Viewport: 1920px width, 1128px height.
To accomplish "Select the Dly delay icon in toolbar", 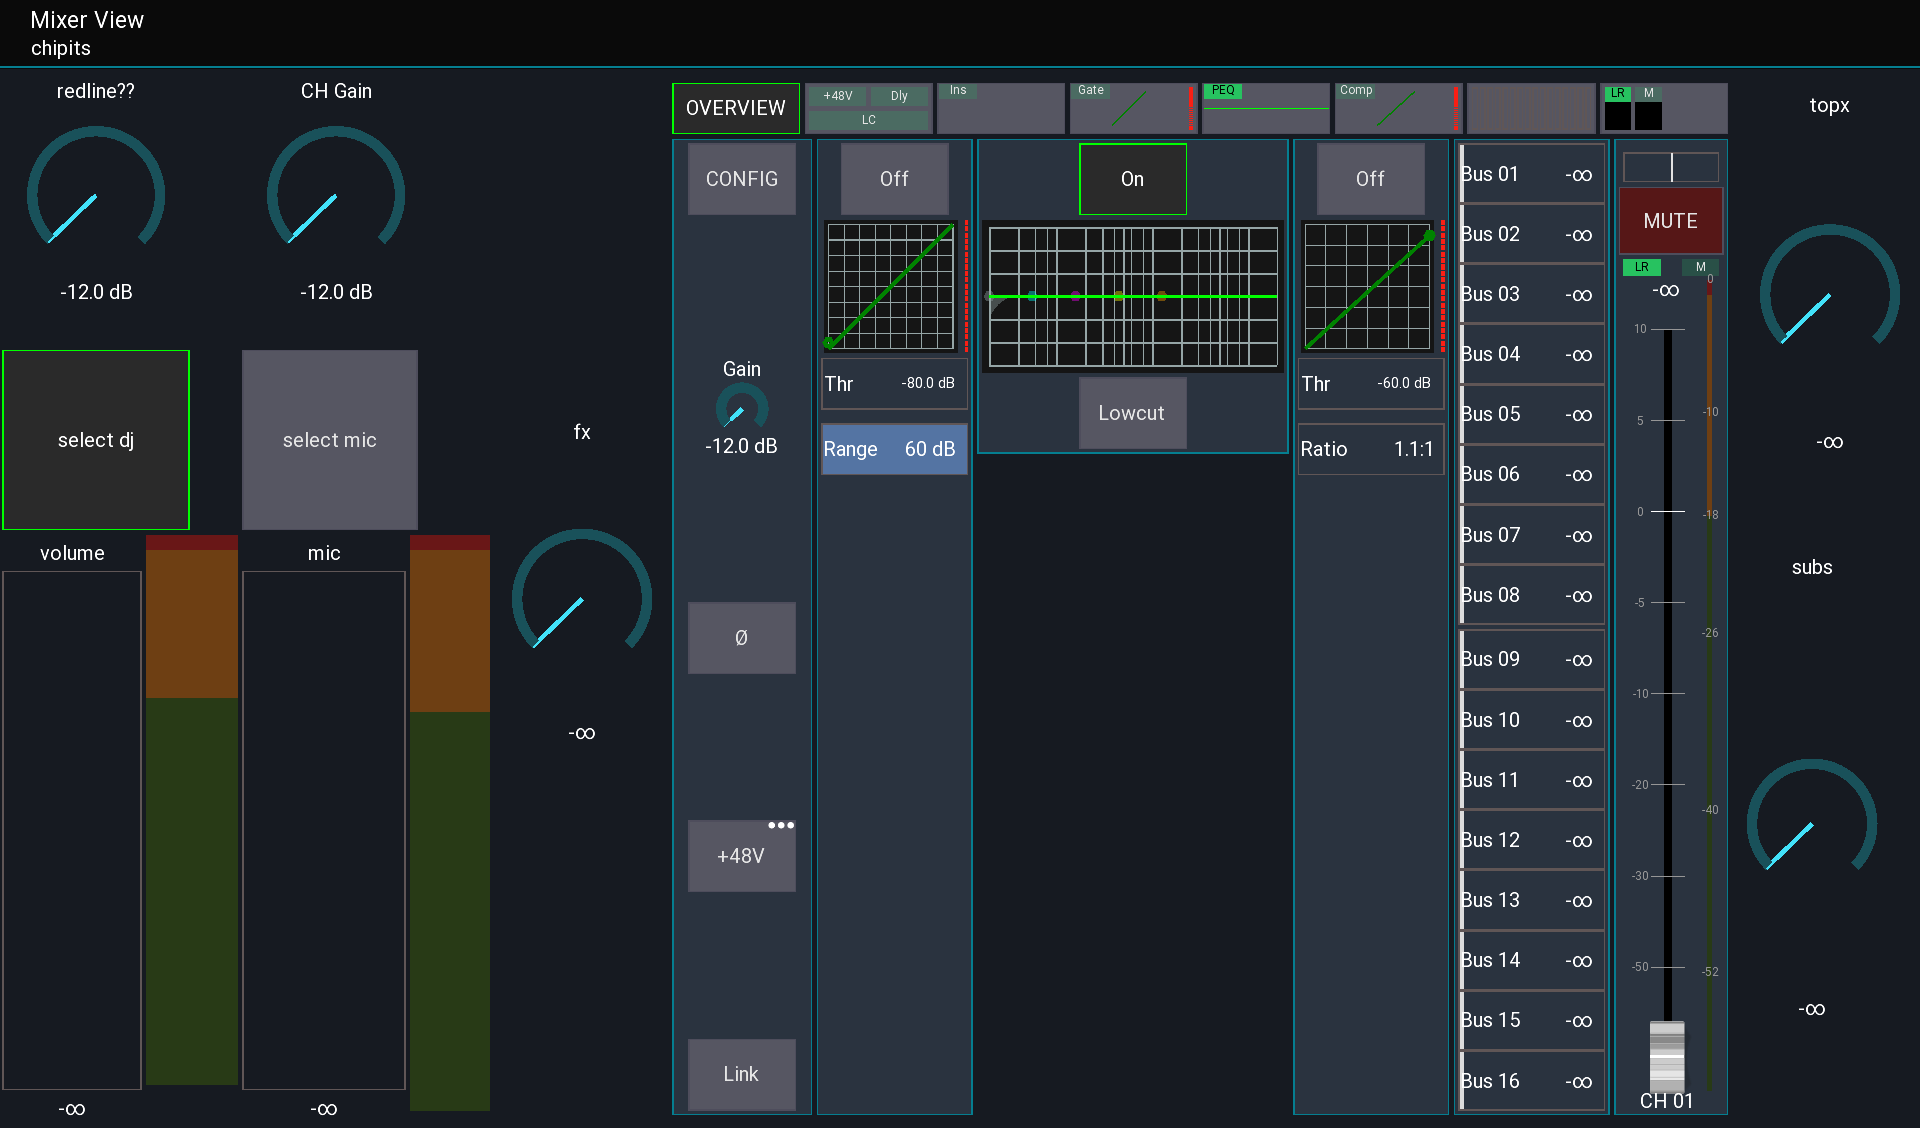I will [898, 96].
